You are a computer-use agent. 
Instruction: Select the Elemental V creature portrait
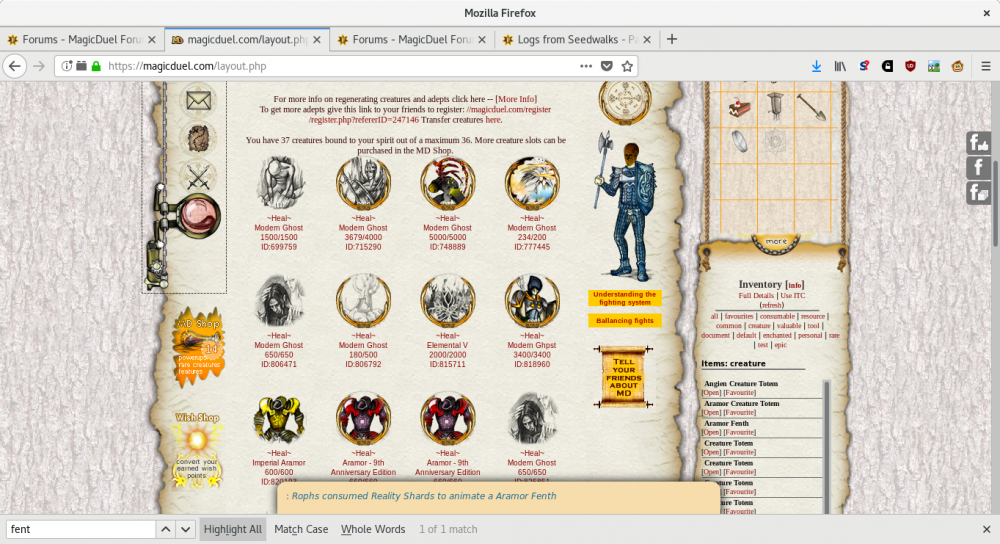pyautogui.click(x=447, y=302)
